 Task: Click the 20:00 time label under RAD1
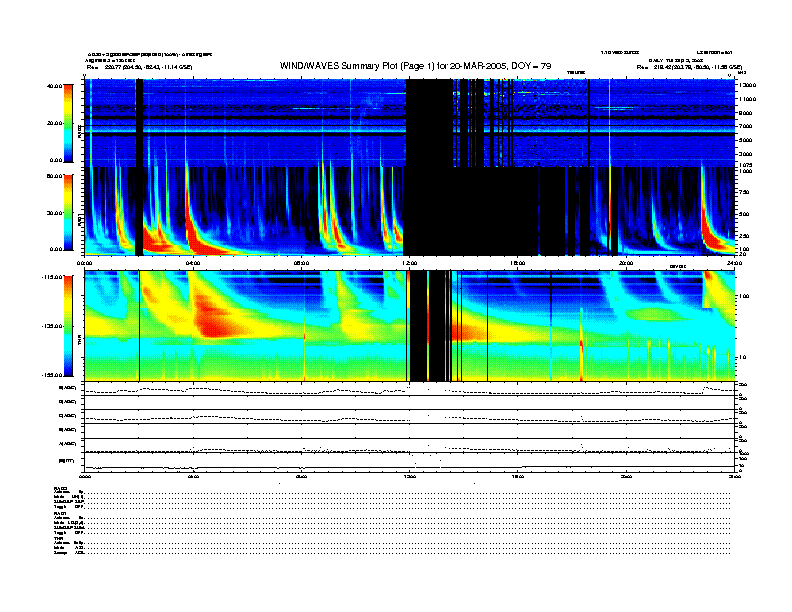(626, 263)
